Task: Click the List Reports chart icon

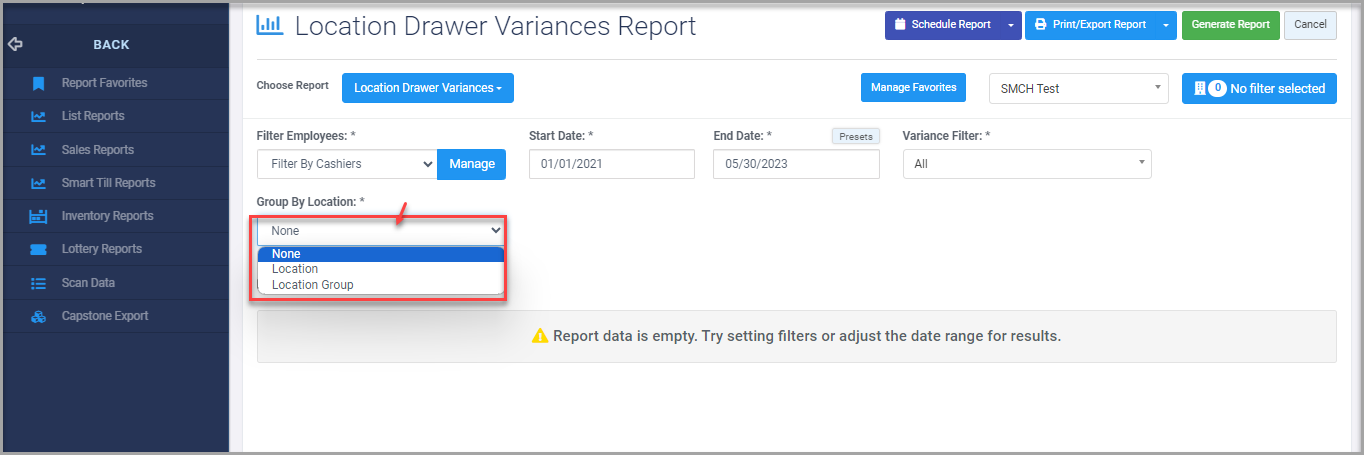Action: tap(38, 116)
